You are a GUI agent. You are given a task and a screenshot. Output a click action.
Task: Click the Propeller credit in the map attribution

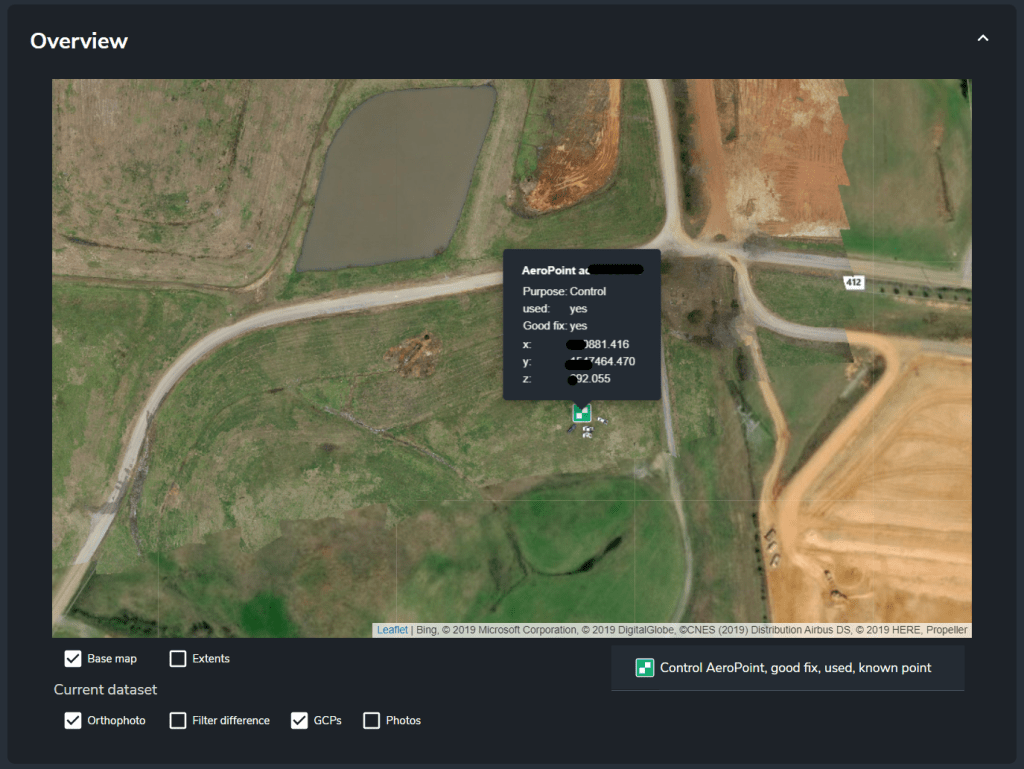click(x=947, y=630)
